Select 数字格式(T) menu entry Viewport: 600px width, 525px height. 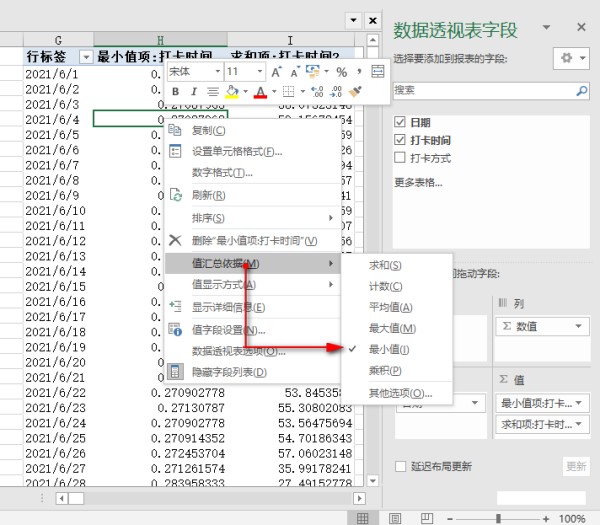tap(253, 173)
